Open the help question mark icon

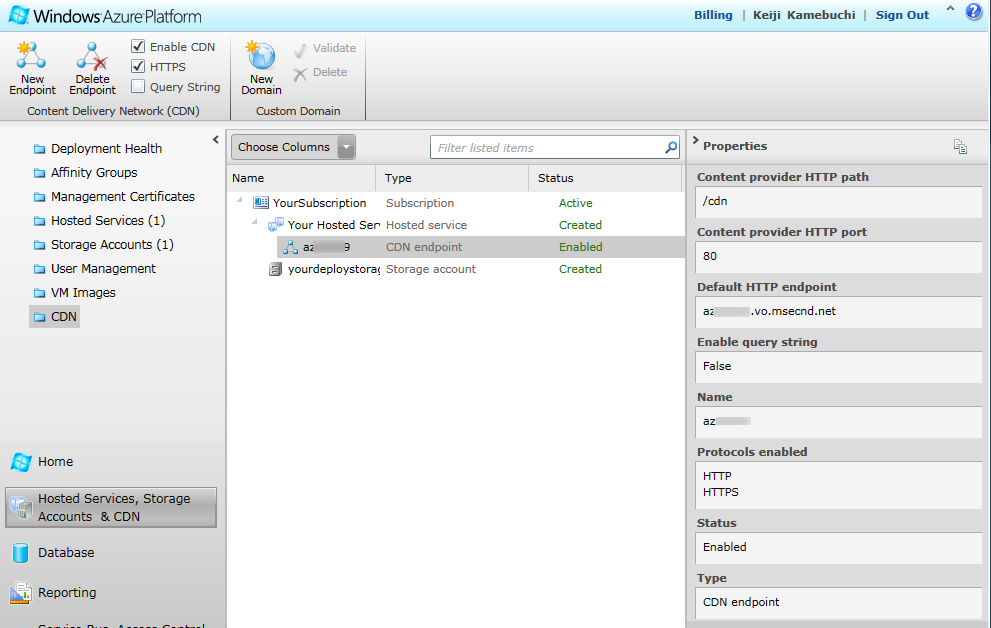(973, 14)
